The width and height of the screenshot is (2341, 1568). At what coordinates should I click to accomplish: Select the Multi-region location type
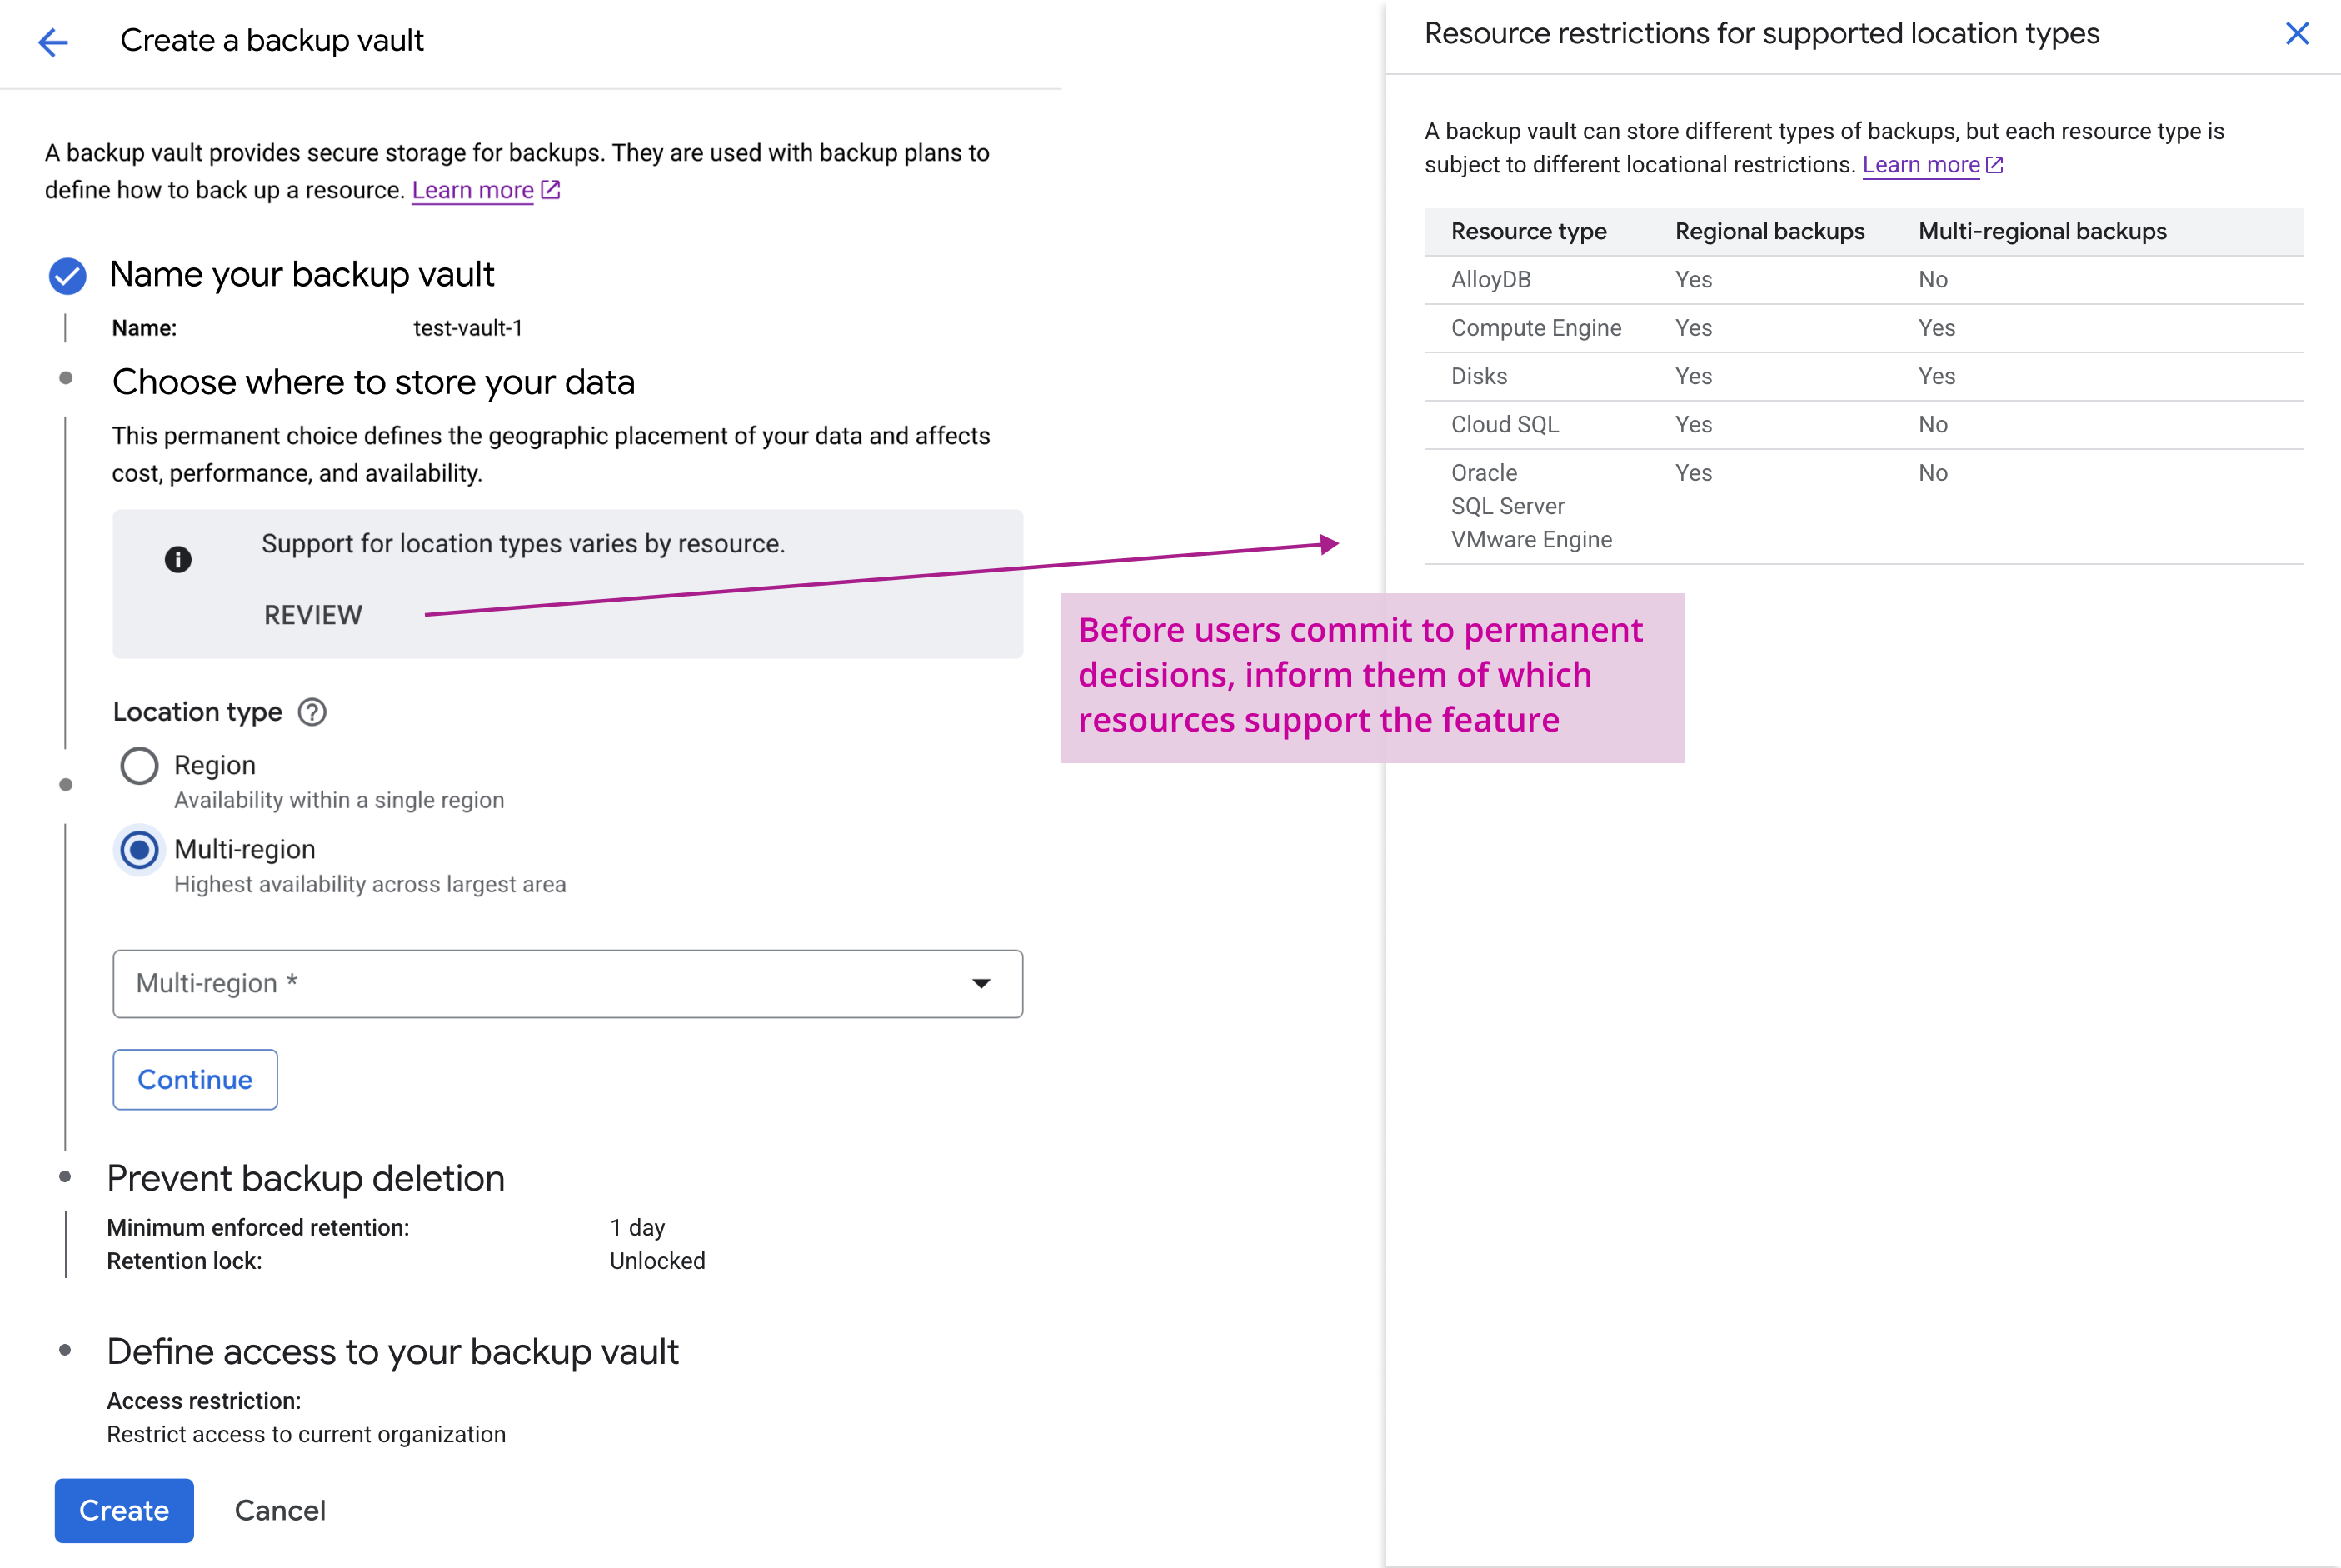139,849
